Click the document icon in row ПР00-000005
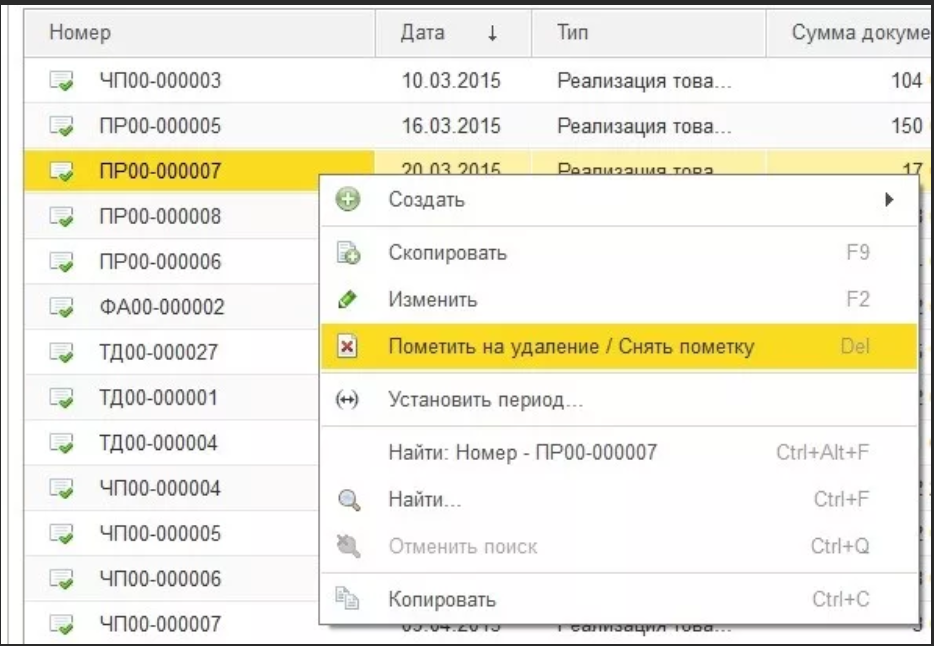Image resolution: width=934 pixels, height=646 pixels. pyautogui.click(x=61, y=126)
